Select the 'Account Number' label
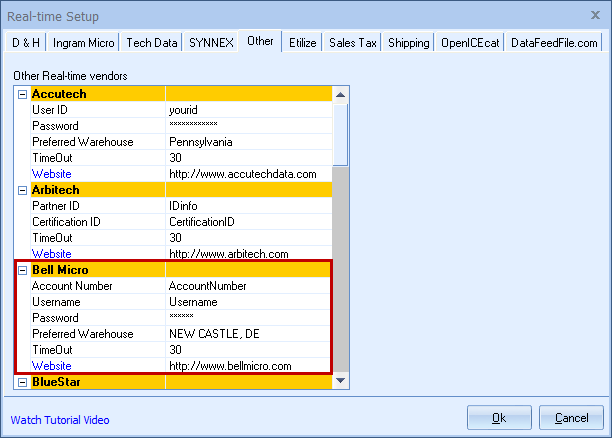612x438 pixels. pos(72,286)
